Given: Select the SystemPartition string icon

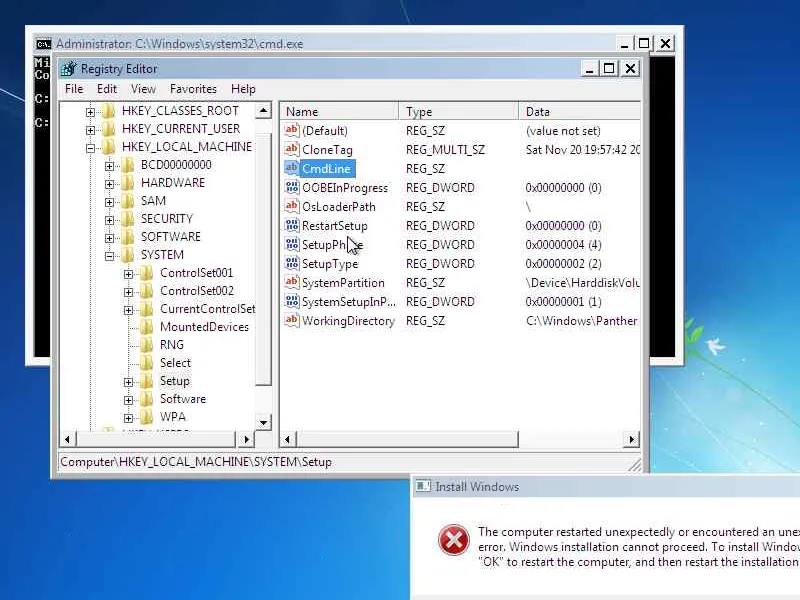Looking at the screenshot, I should coord(291,282).
